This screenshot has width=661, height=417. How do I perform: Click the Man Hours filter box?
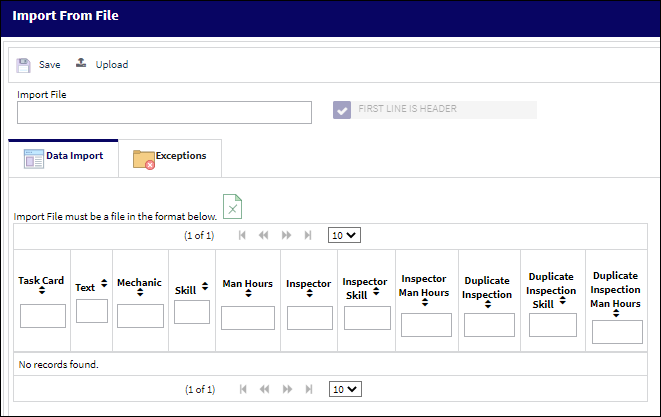(x=248, y=318)
